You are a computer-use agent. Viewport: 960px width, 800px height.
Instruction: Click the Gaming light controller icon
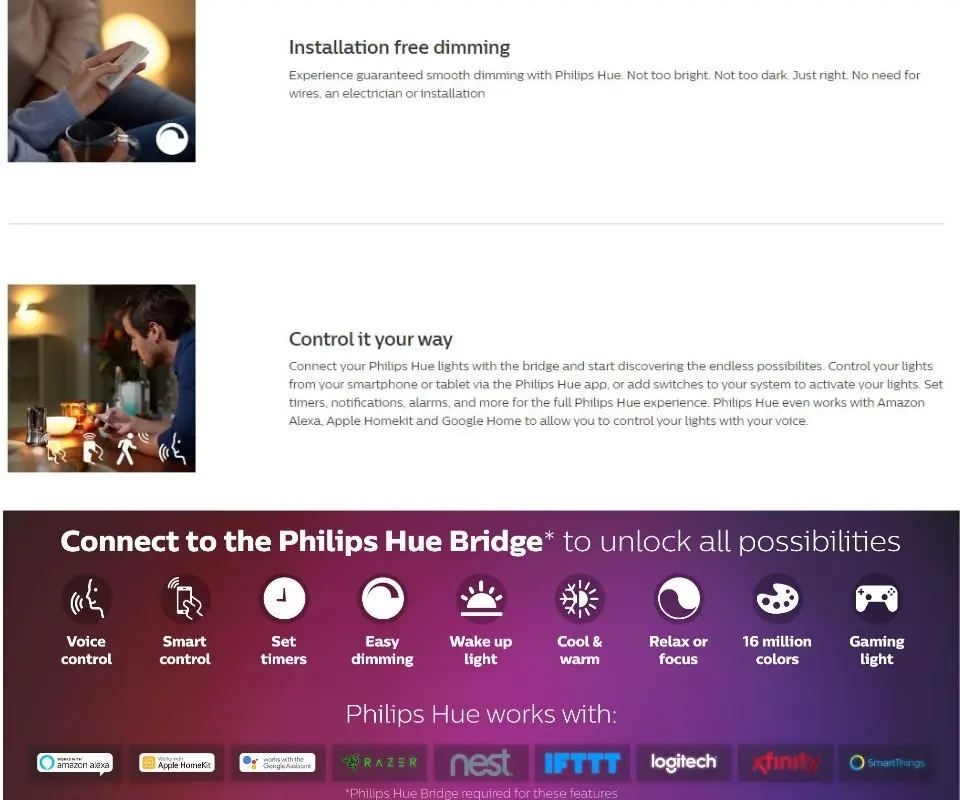pyautogui.click(x=877, y=599)
